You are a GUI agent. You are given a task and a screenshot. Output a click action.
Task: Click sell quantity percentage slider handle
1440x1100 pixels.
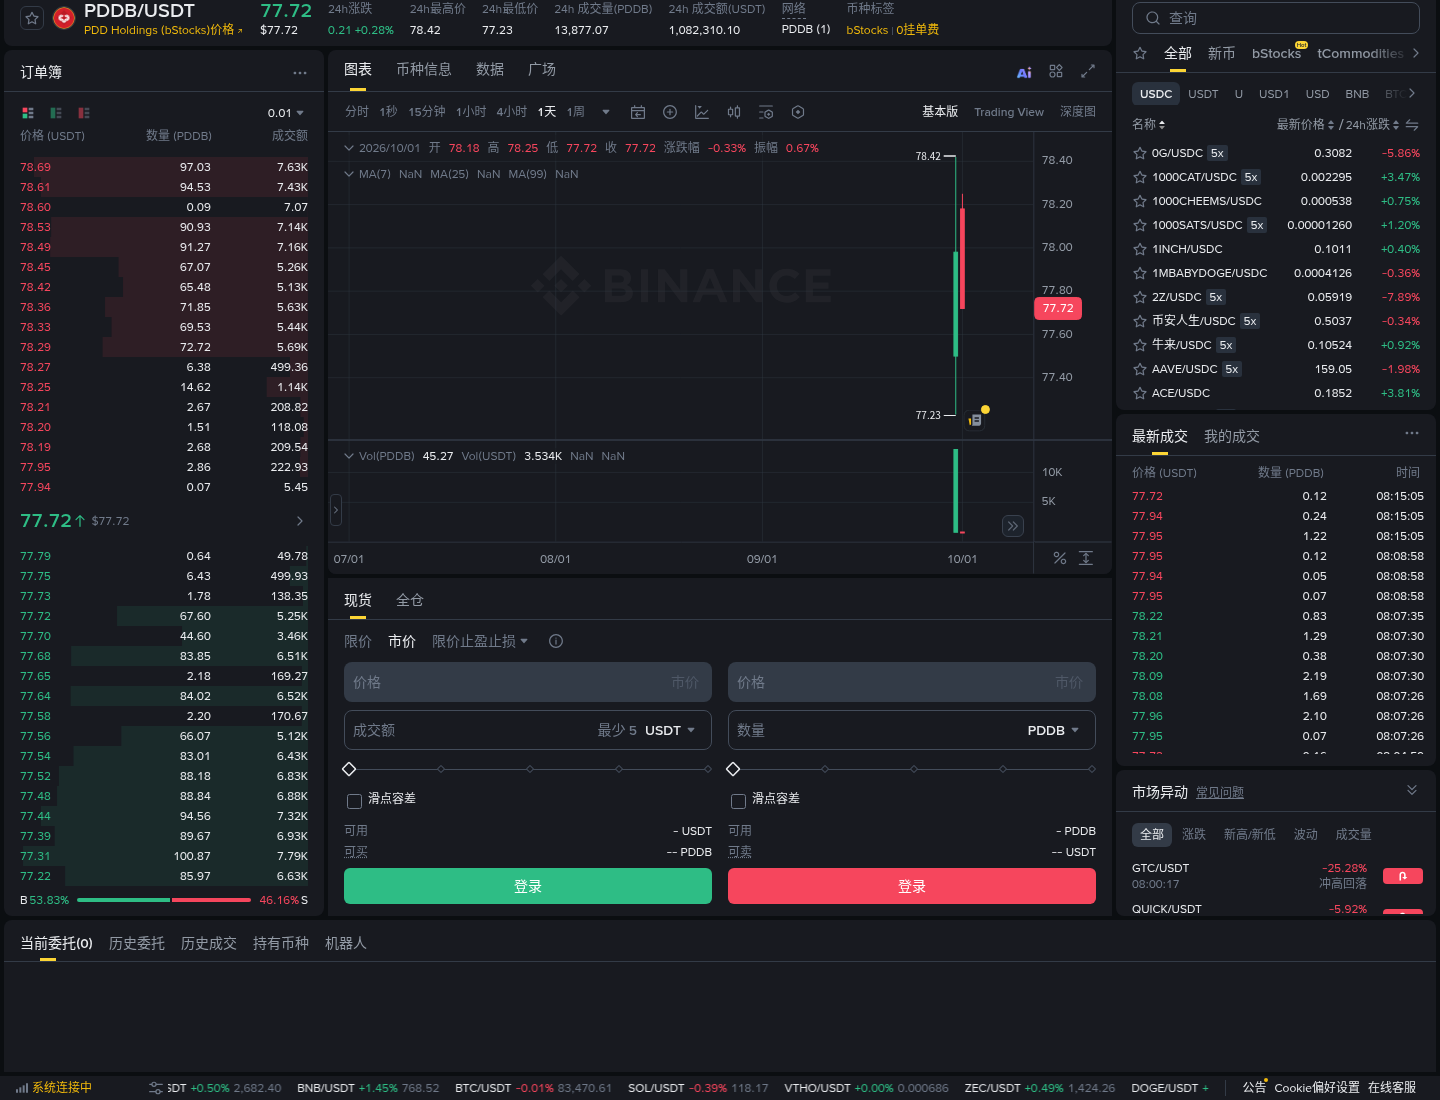(733, 769)
